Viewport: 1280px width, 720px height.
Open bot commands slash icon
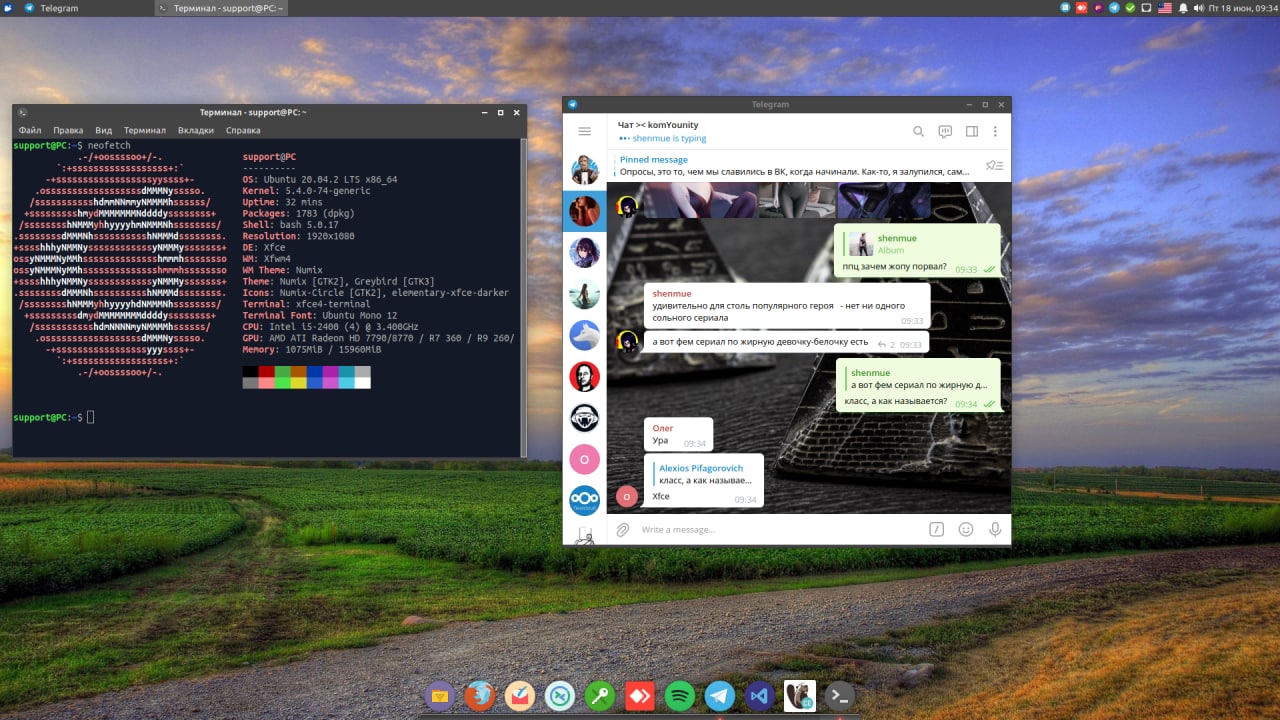[x=937, y=530]
